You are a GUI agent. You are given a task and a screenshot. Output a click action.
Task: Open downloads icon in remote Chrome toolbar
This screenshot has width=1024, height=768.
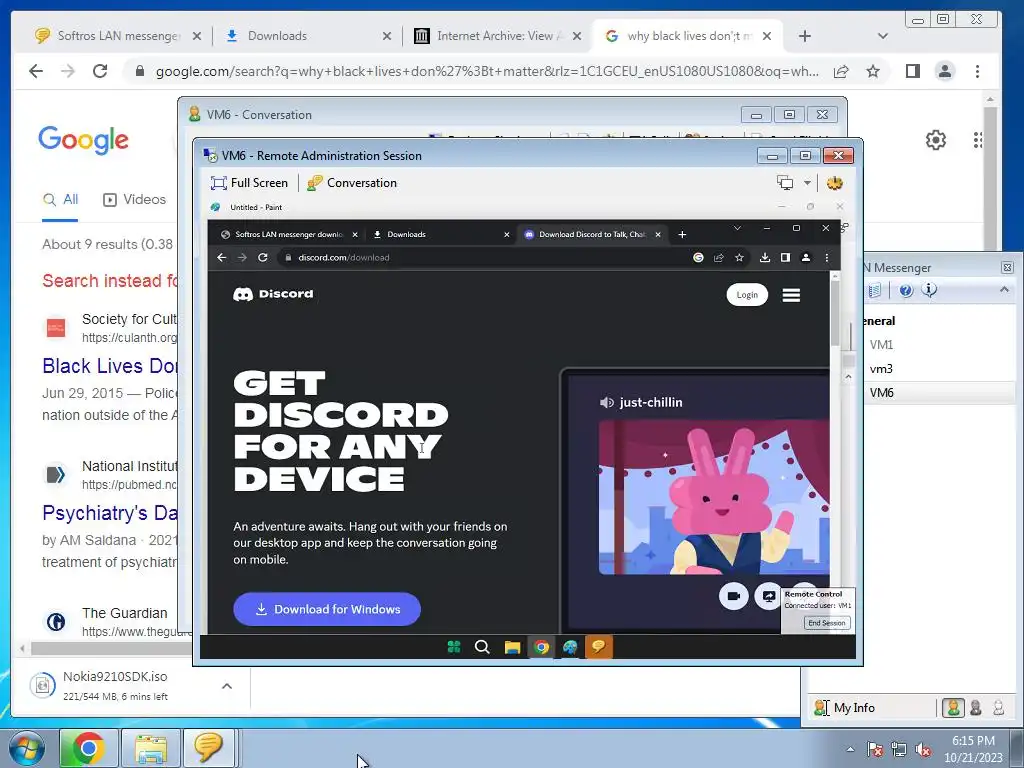(x=765, y=257)
